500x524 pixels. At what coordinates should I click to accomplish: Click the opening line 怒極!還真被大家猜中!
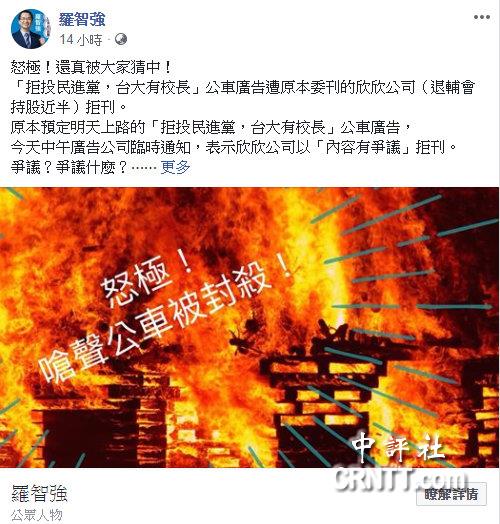pyautogui.click(x=91, y=68)
